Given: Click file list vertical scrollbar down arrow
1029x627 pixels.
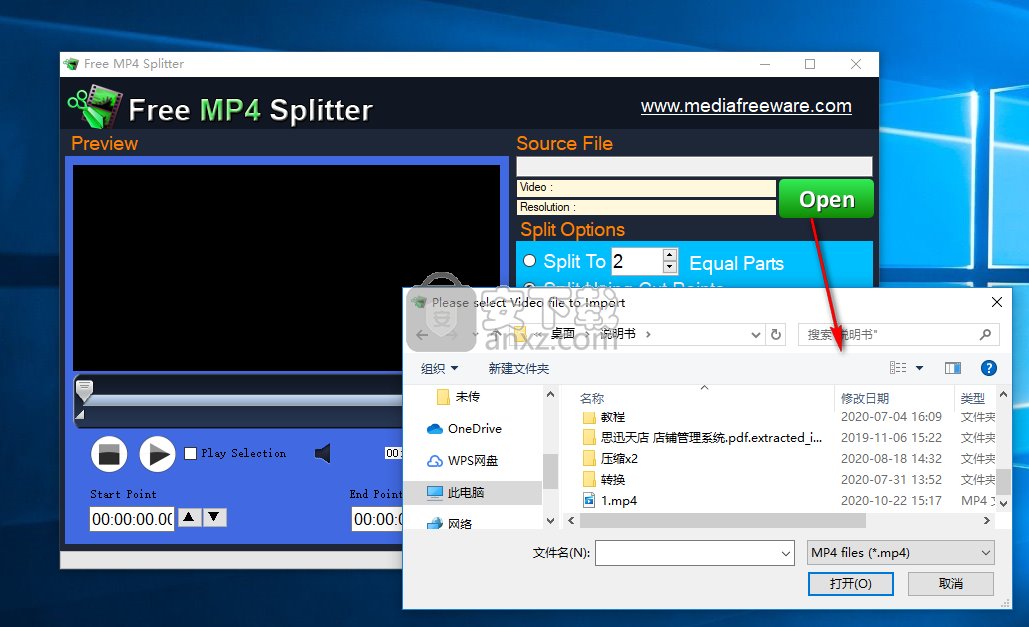Looking at the screenshot, I should [x=1003, y=504].
